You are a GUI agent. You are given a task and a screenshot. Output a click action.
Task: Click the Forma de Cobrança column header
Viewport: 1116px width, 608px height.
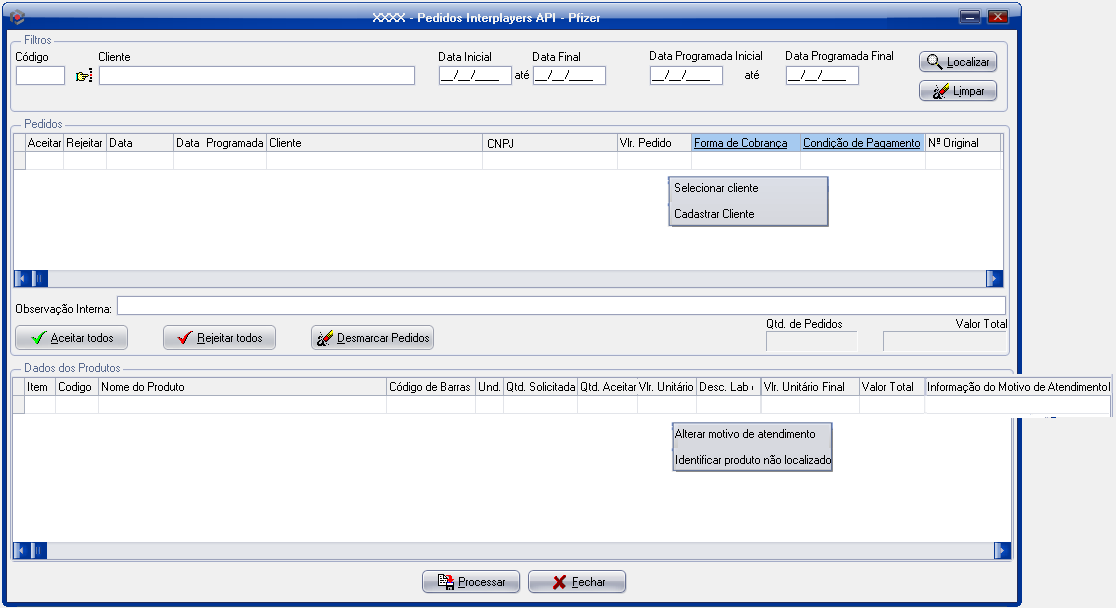pos(741,143)
